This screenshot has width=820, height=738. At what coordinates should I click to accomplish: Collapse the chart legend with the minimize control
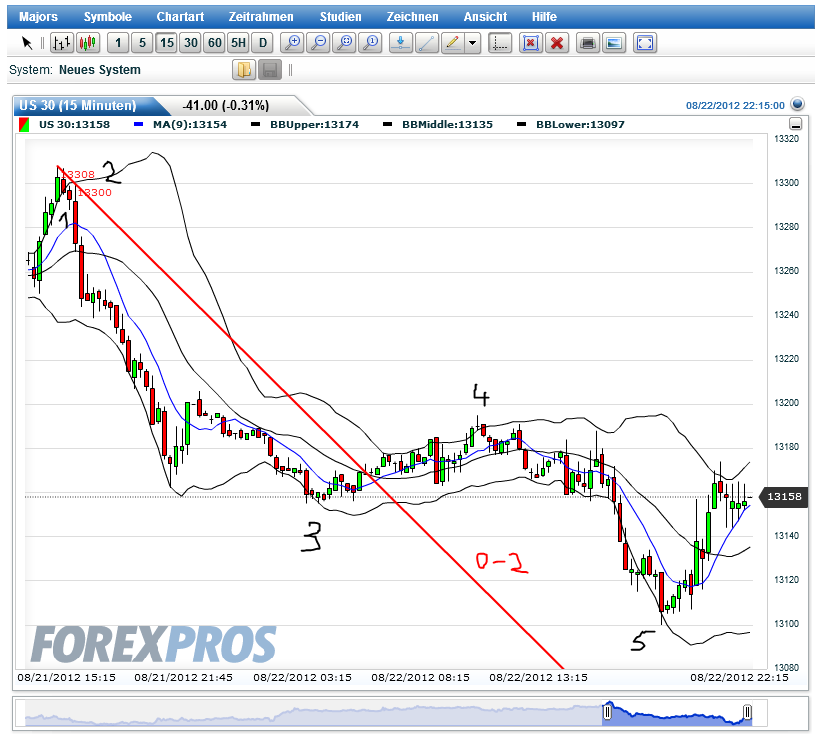796,123
